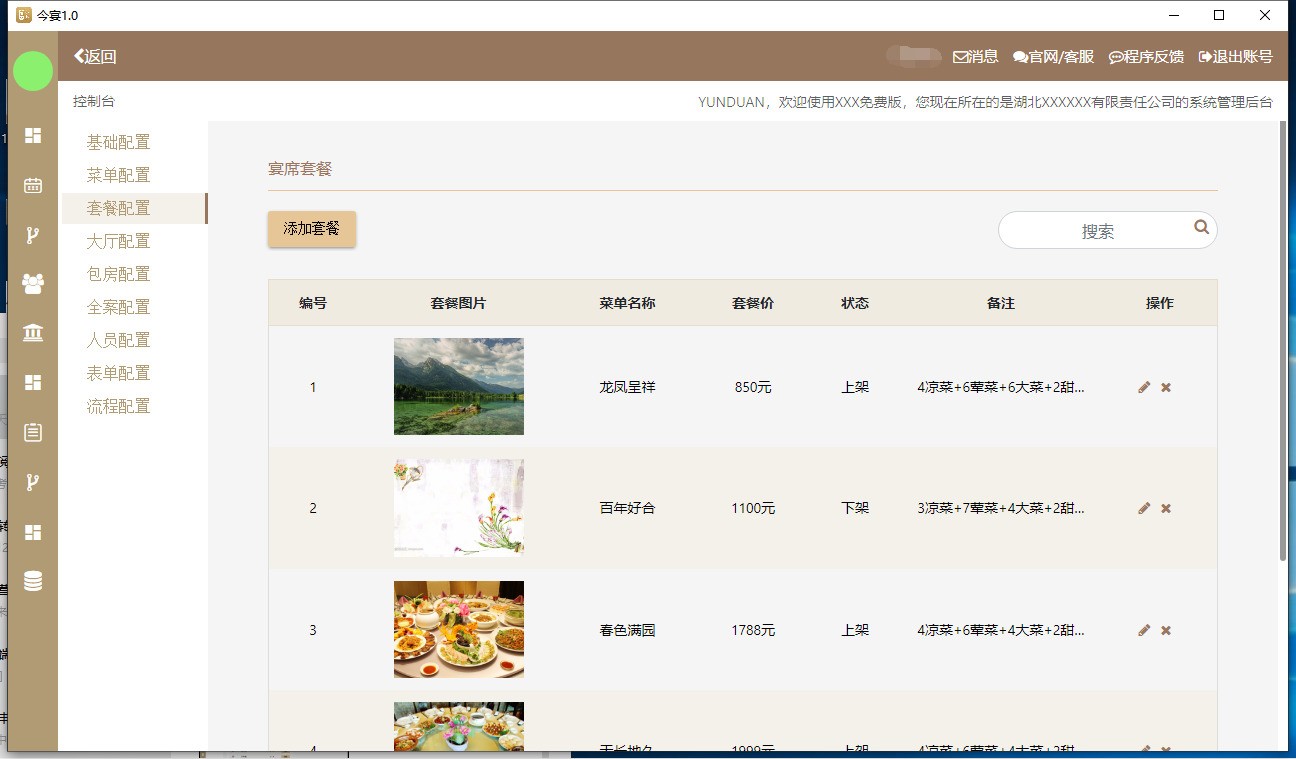This screenshot has height=759, width=1296.
Task: Open 表单配置 in the side menu
Action: click(x=119, y=373)
